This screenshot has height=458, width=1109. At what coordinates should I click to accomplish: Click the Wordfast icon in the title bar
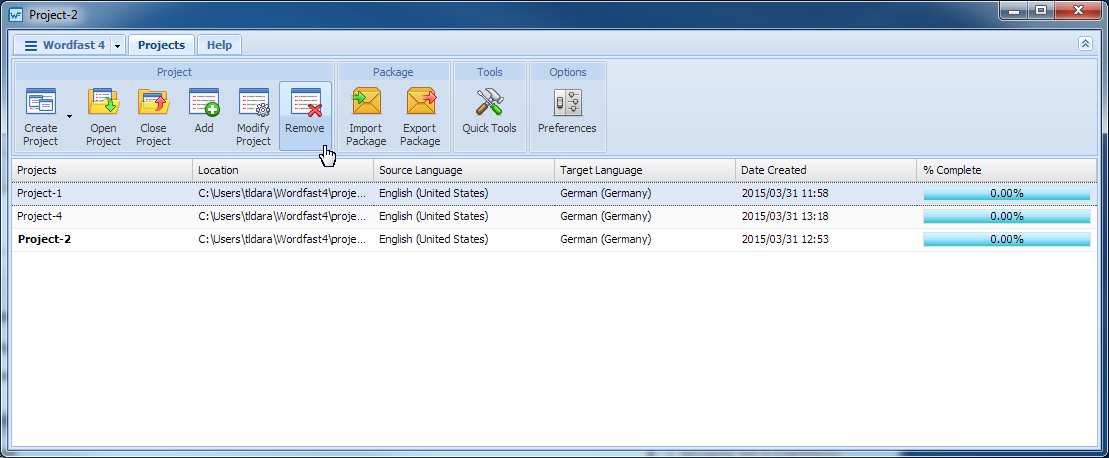(16, 14)
